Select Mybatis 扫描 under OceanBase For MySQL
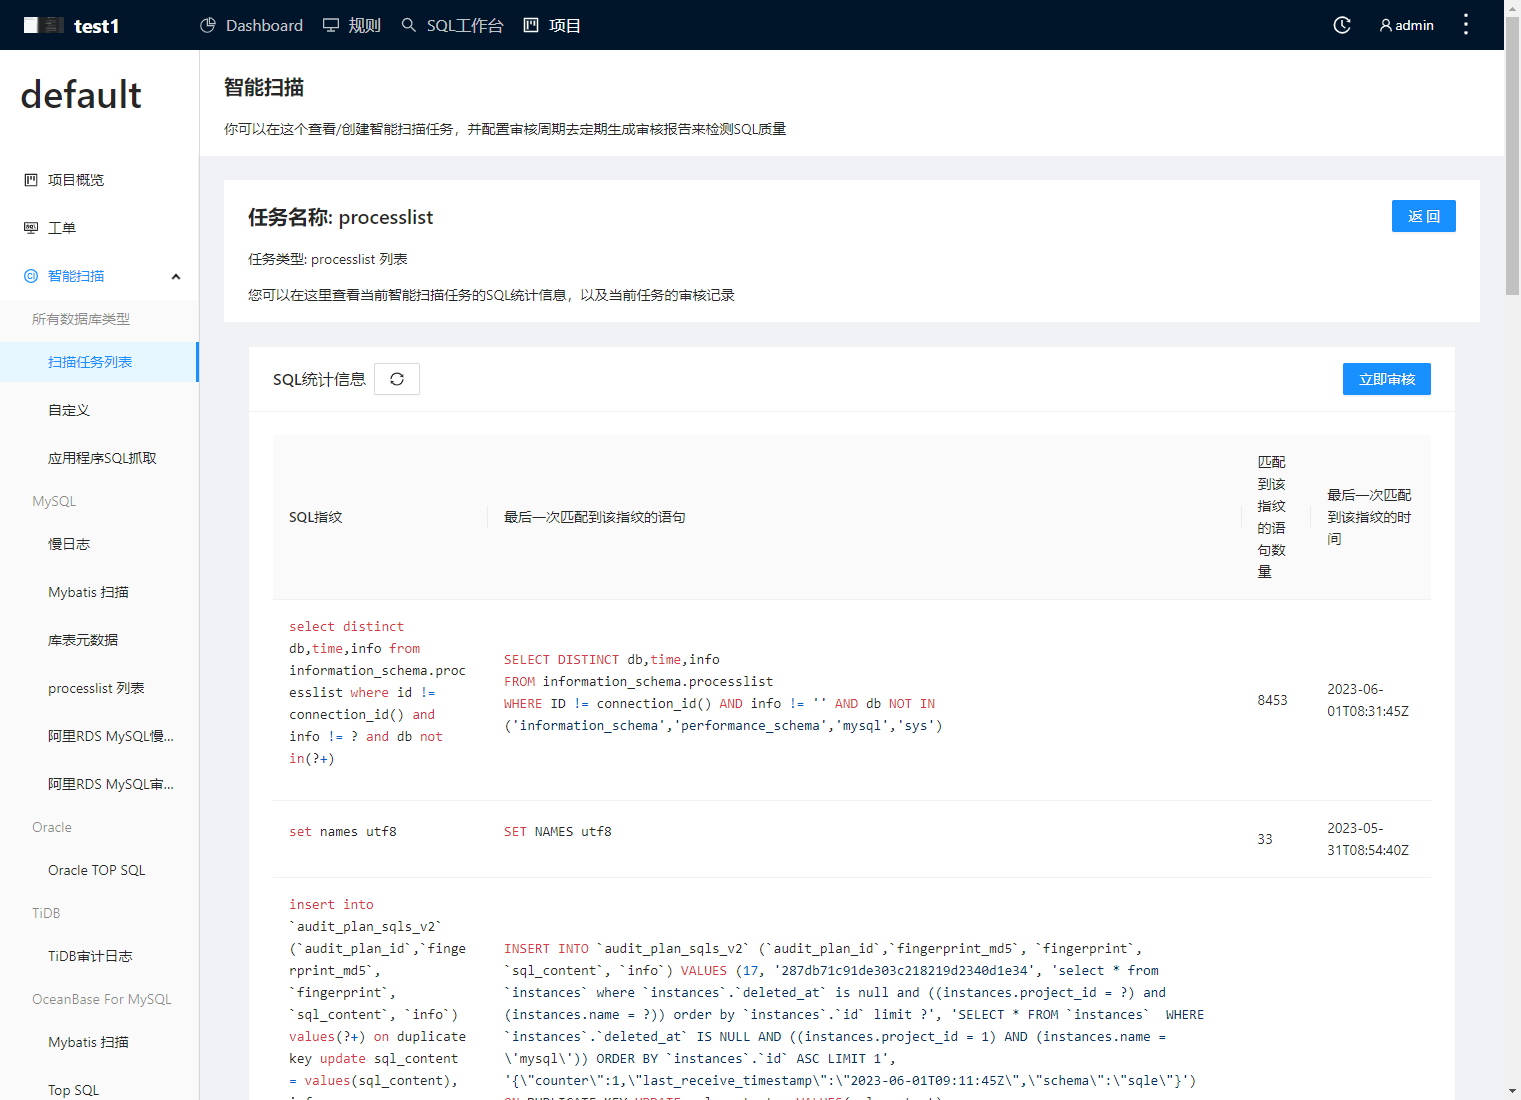This screenshot has width=1521, height=1100. point(99,1042)
